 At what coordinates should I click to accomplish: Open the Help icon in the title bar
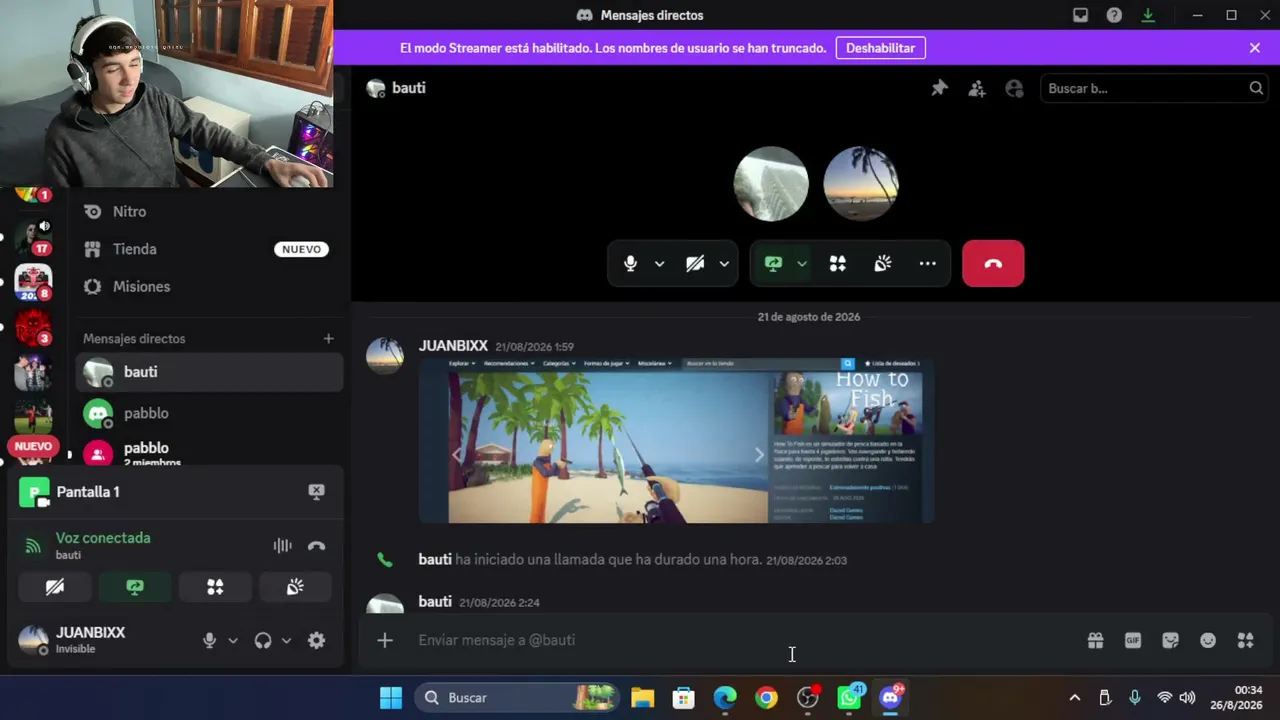[1114, 15]
